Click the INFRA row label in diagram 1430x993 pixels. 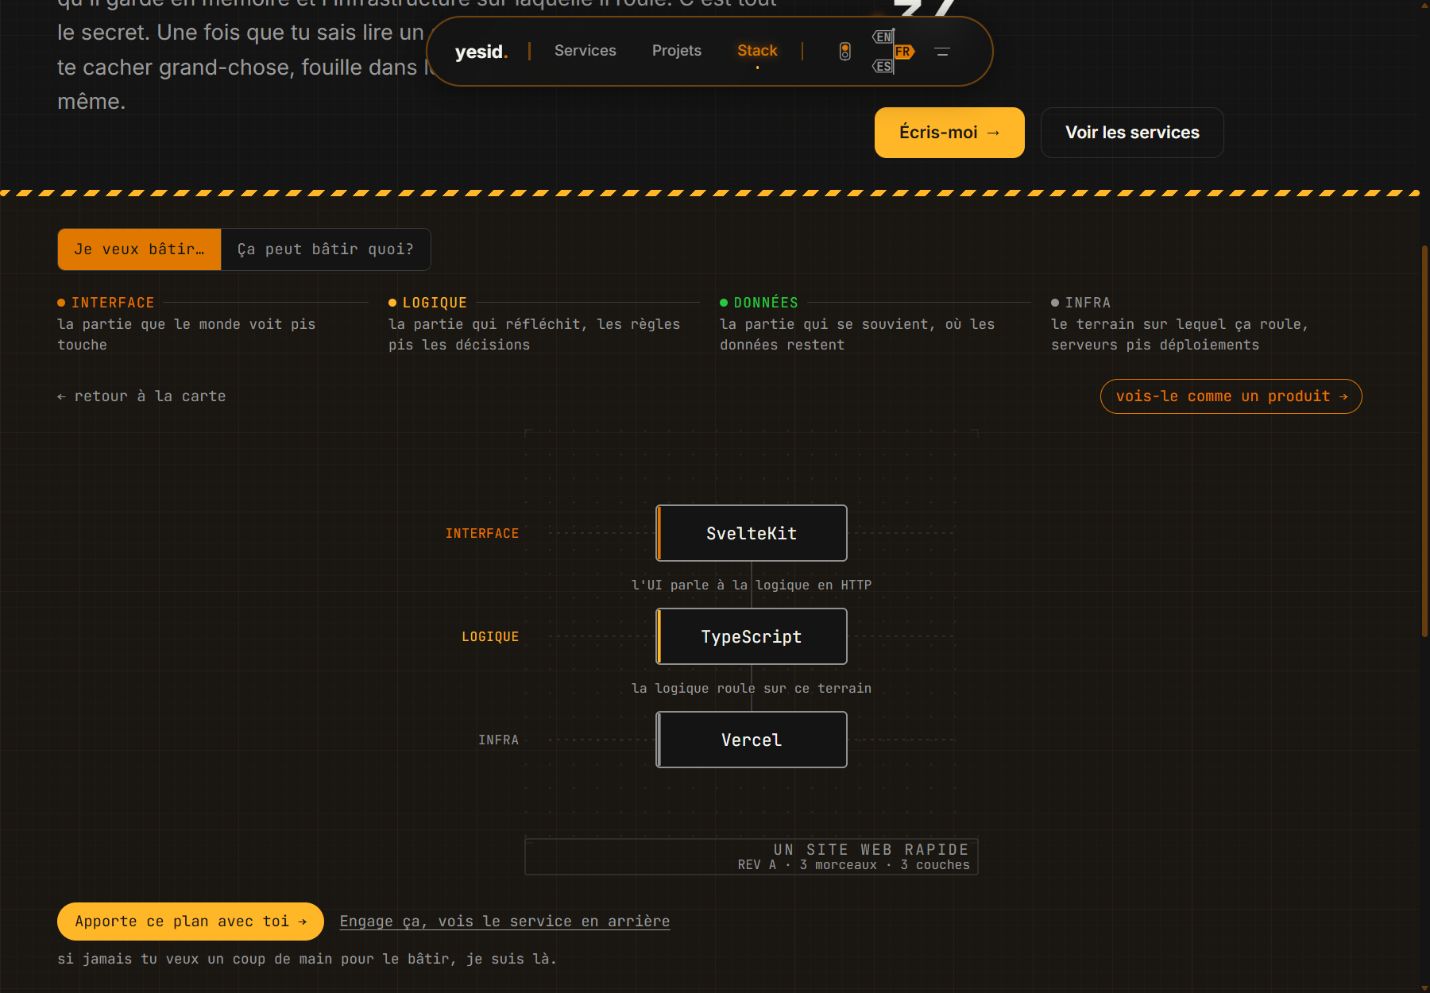[x=498, y=739]
